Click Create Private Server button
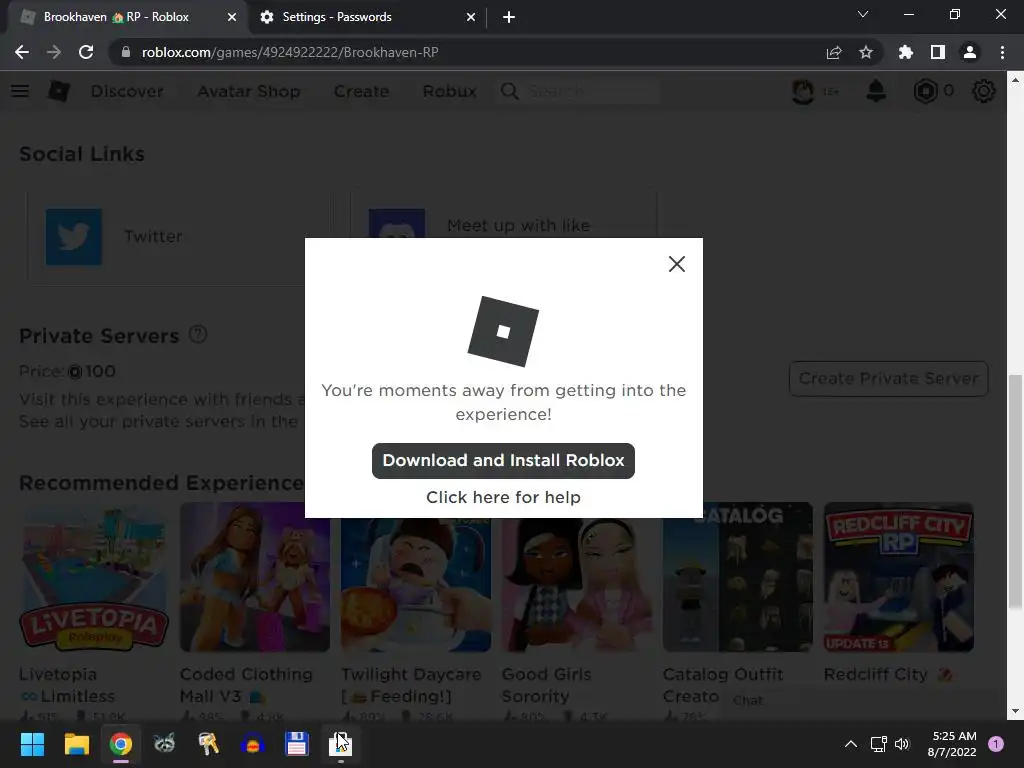This screenshot has width=1024, height=768. [888, 379]
